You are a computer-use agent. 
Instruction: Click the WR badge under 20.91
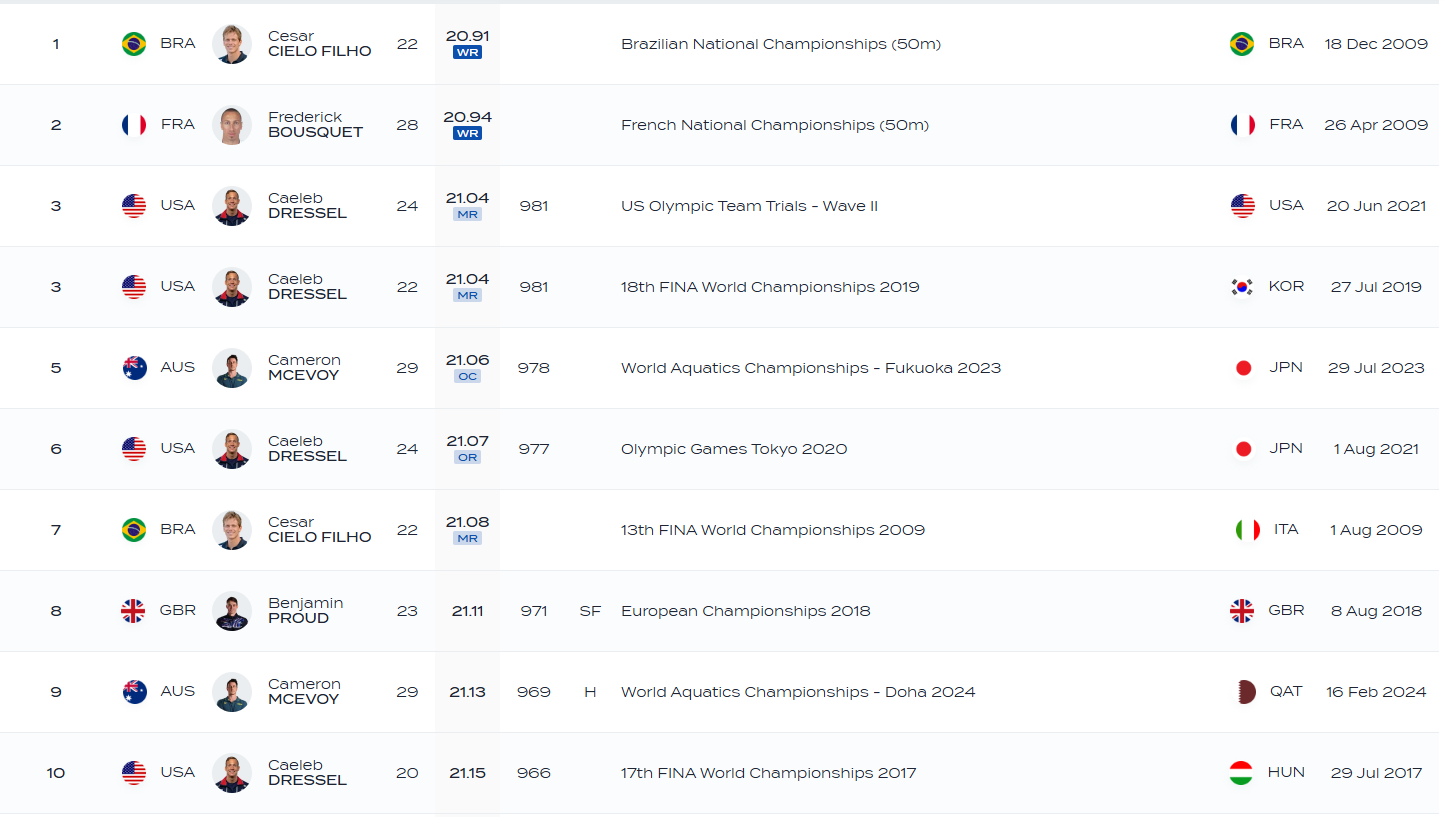click(467, 52)
